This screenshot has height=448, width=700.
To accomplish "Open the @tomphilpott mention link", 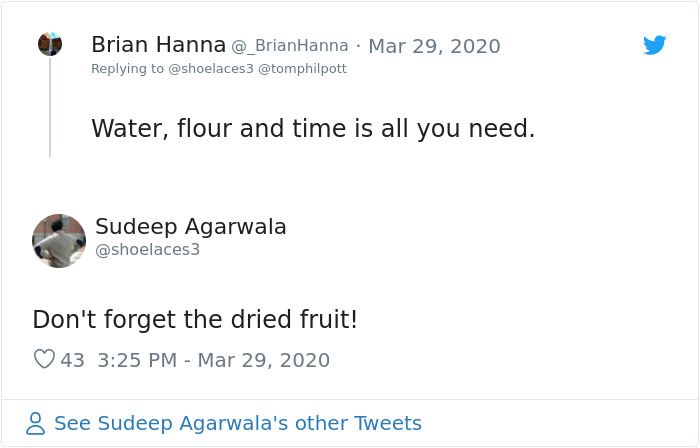I will click(x=303, y=69).
